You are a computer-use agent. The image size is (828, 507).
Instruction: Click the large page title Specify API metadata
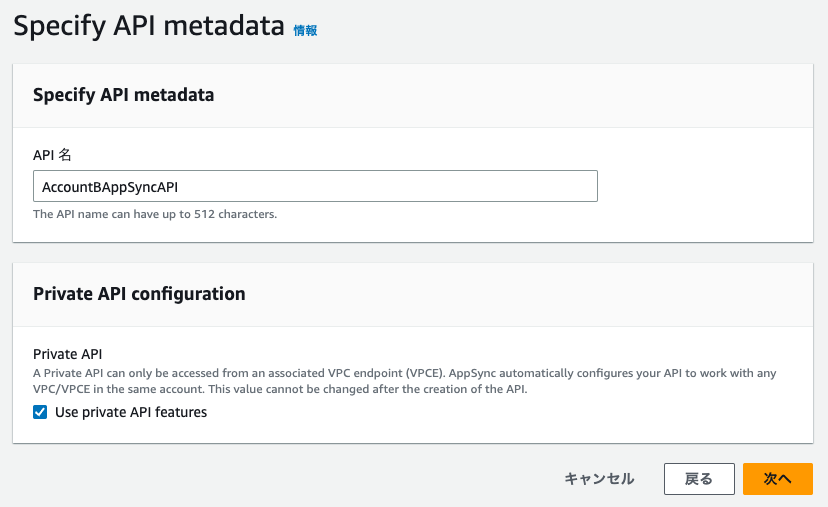click(149, 26)
